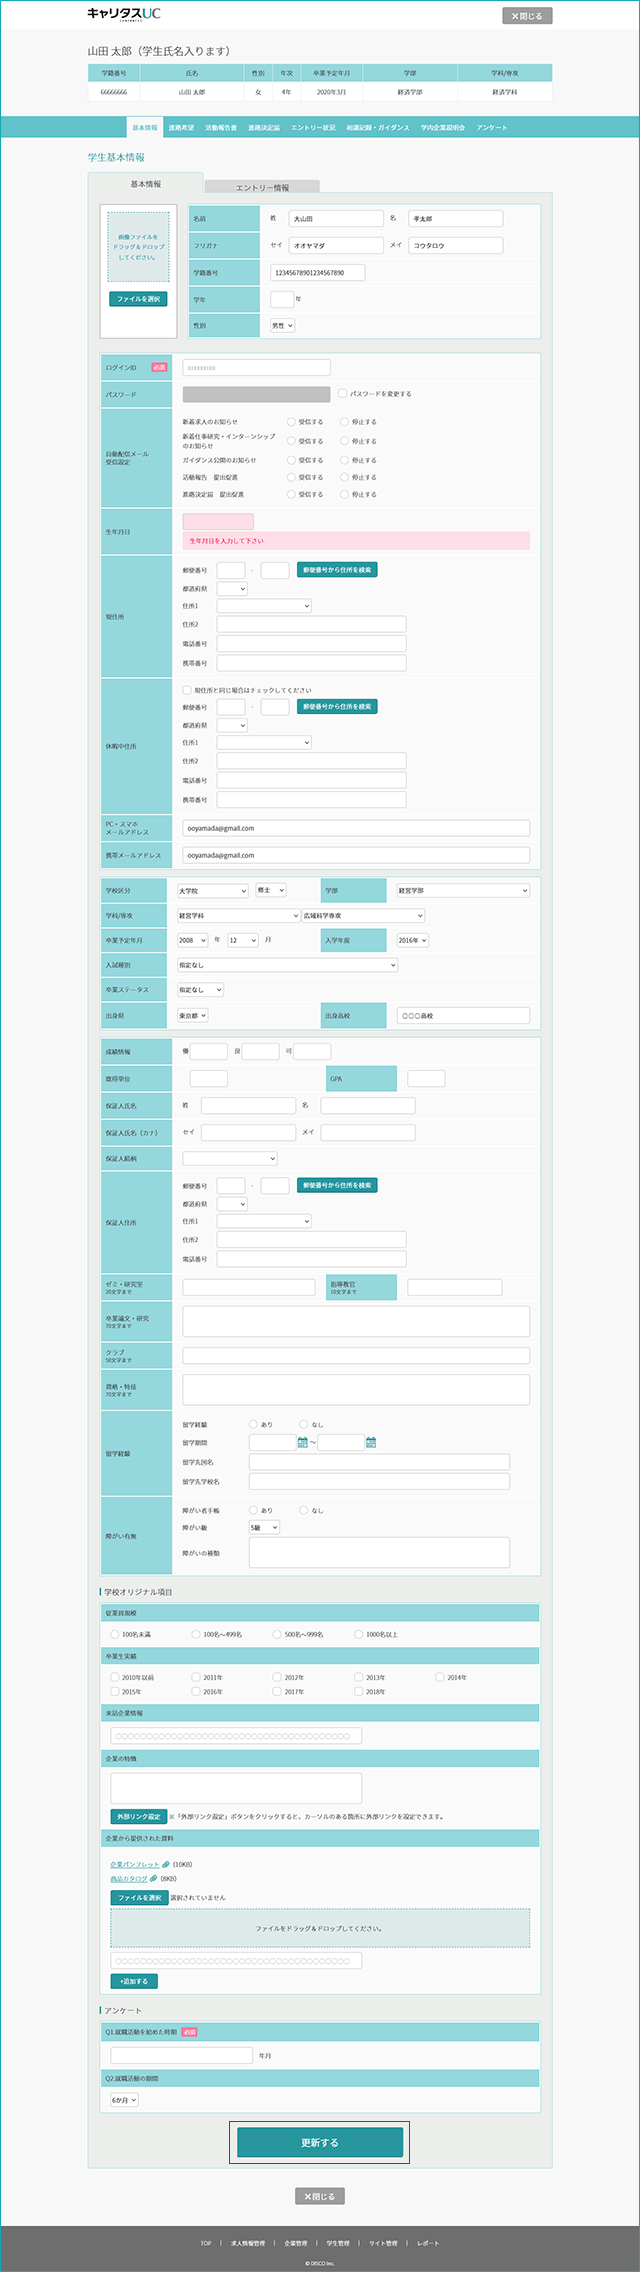Click the +追加する button

pos(134,1980)
